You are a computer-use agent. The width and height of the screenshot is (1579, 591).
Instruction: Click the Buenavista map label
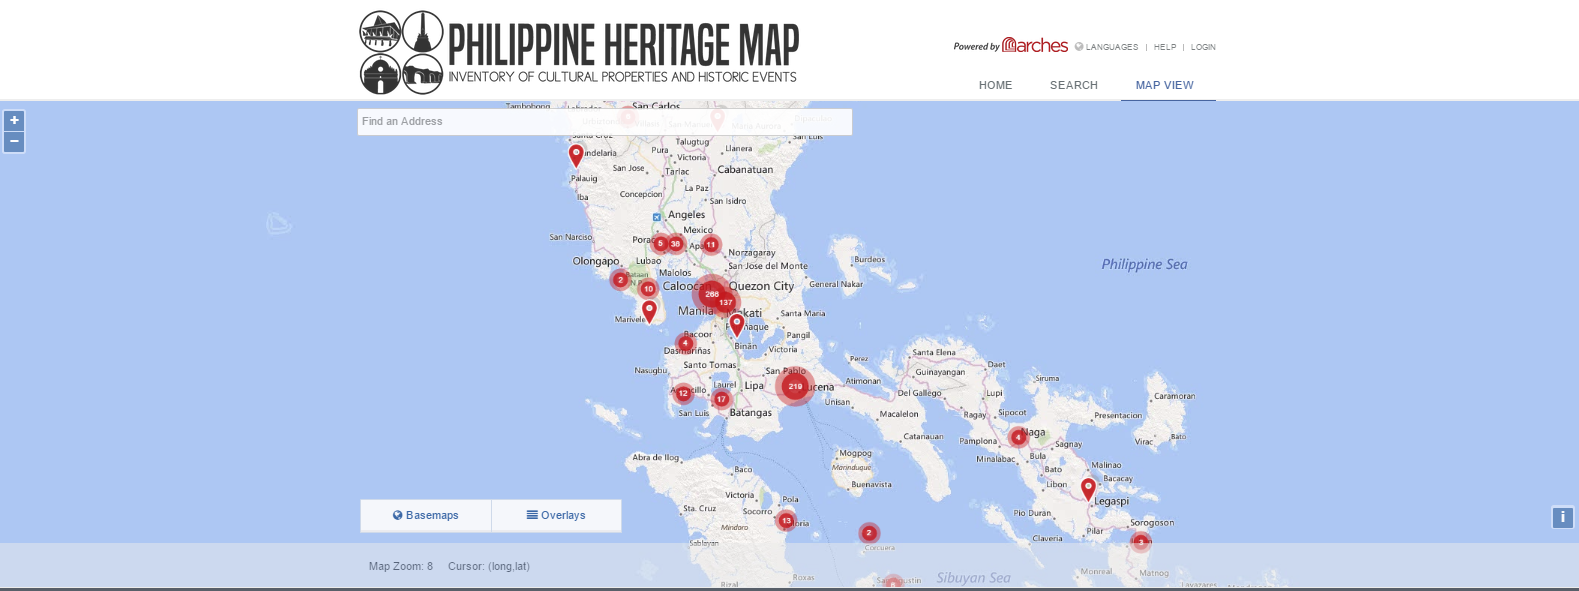pos(871,484)
